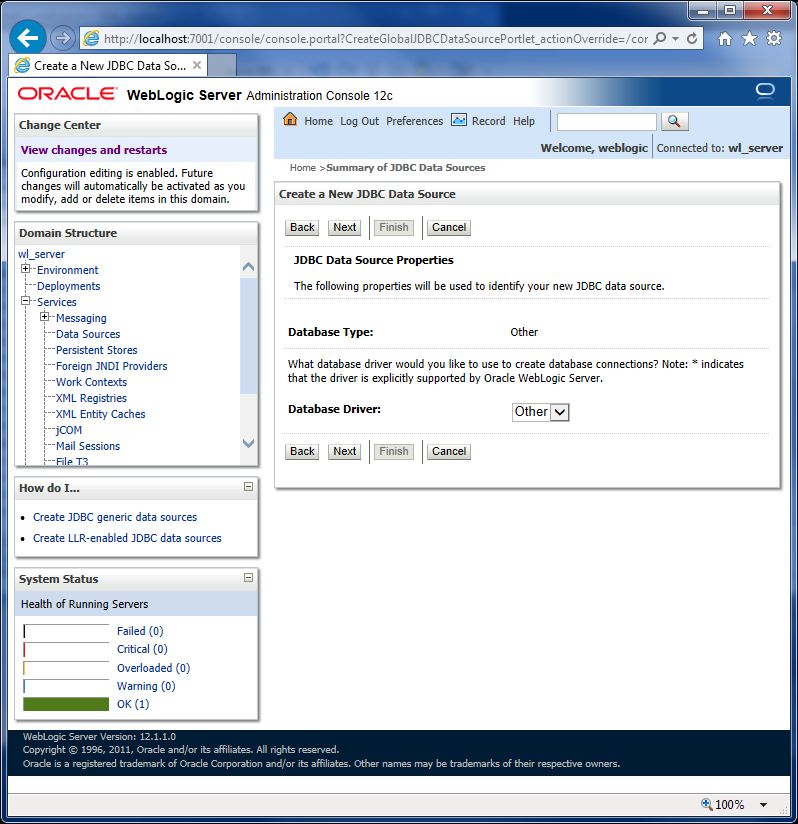Click the top Back button
This screenshot has width=798, height=824.
tap(302, 228)
